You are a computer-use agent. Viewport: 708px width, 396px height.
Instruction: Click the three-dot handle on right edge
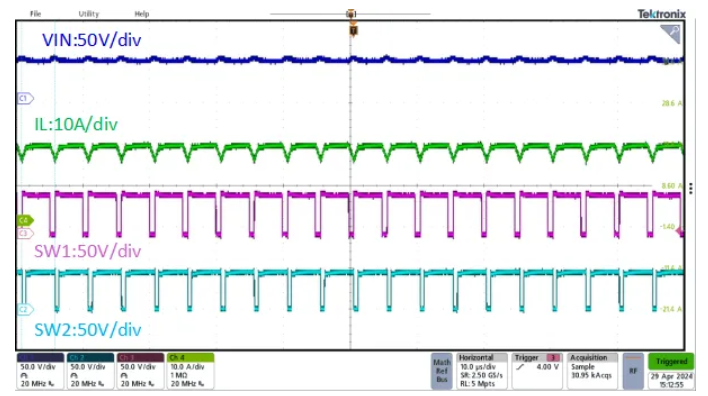(x=691, y=189)
